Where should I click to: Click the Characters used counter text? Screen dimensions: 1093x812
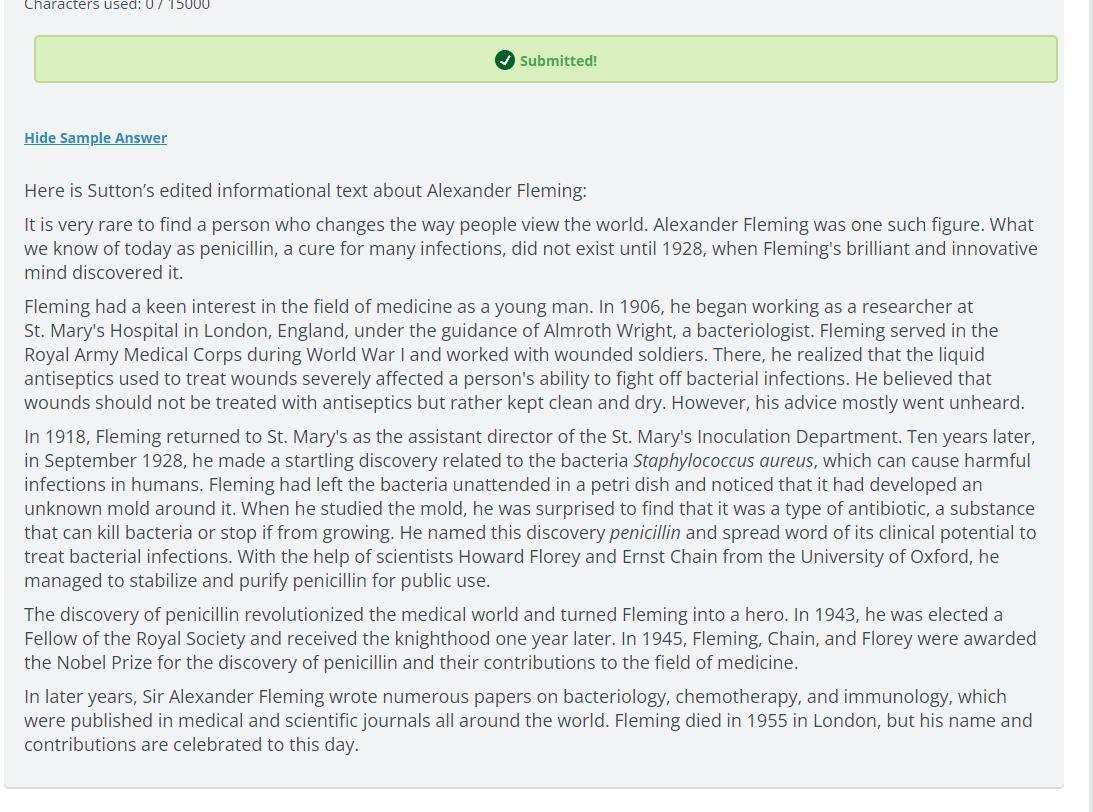(117, 6)
